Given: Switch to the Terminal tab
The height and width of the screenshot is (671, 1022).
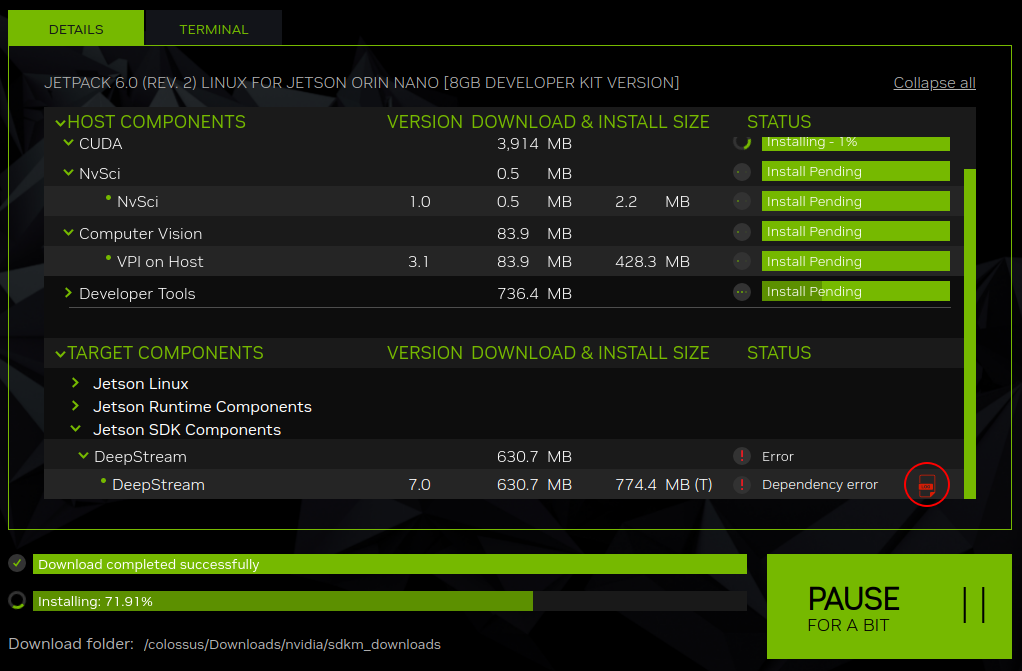Looking at the screenshot, I should (x=213, y=29).
